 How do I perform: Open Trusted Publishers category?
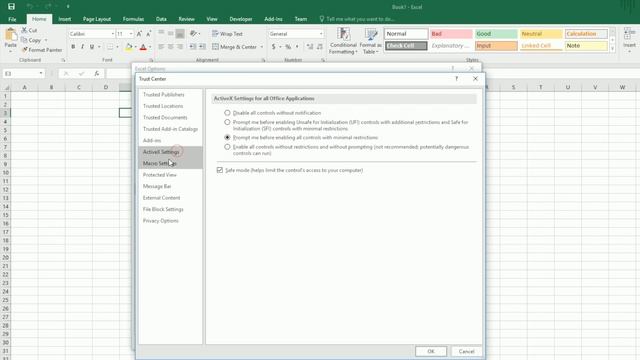(x=170, y=94)
